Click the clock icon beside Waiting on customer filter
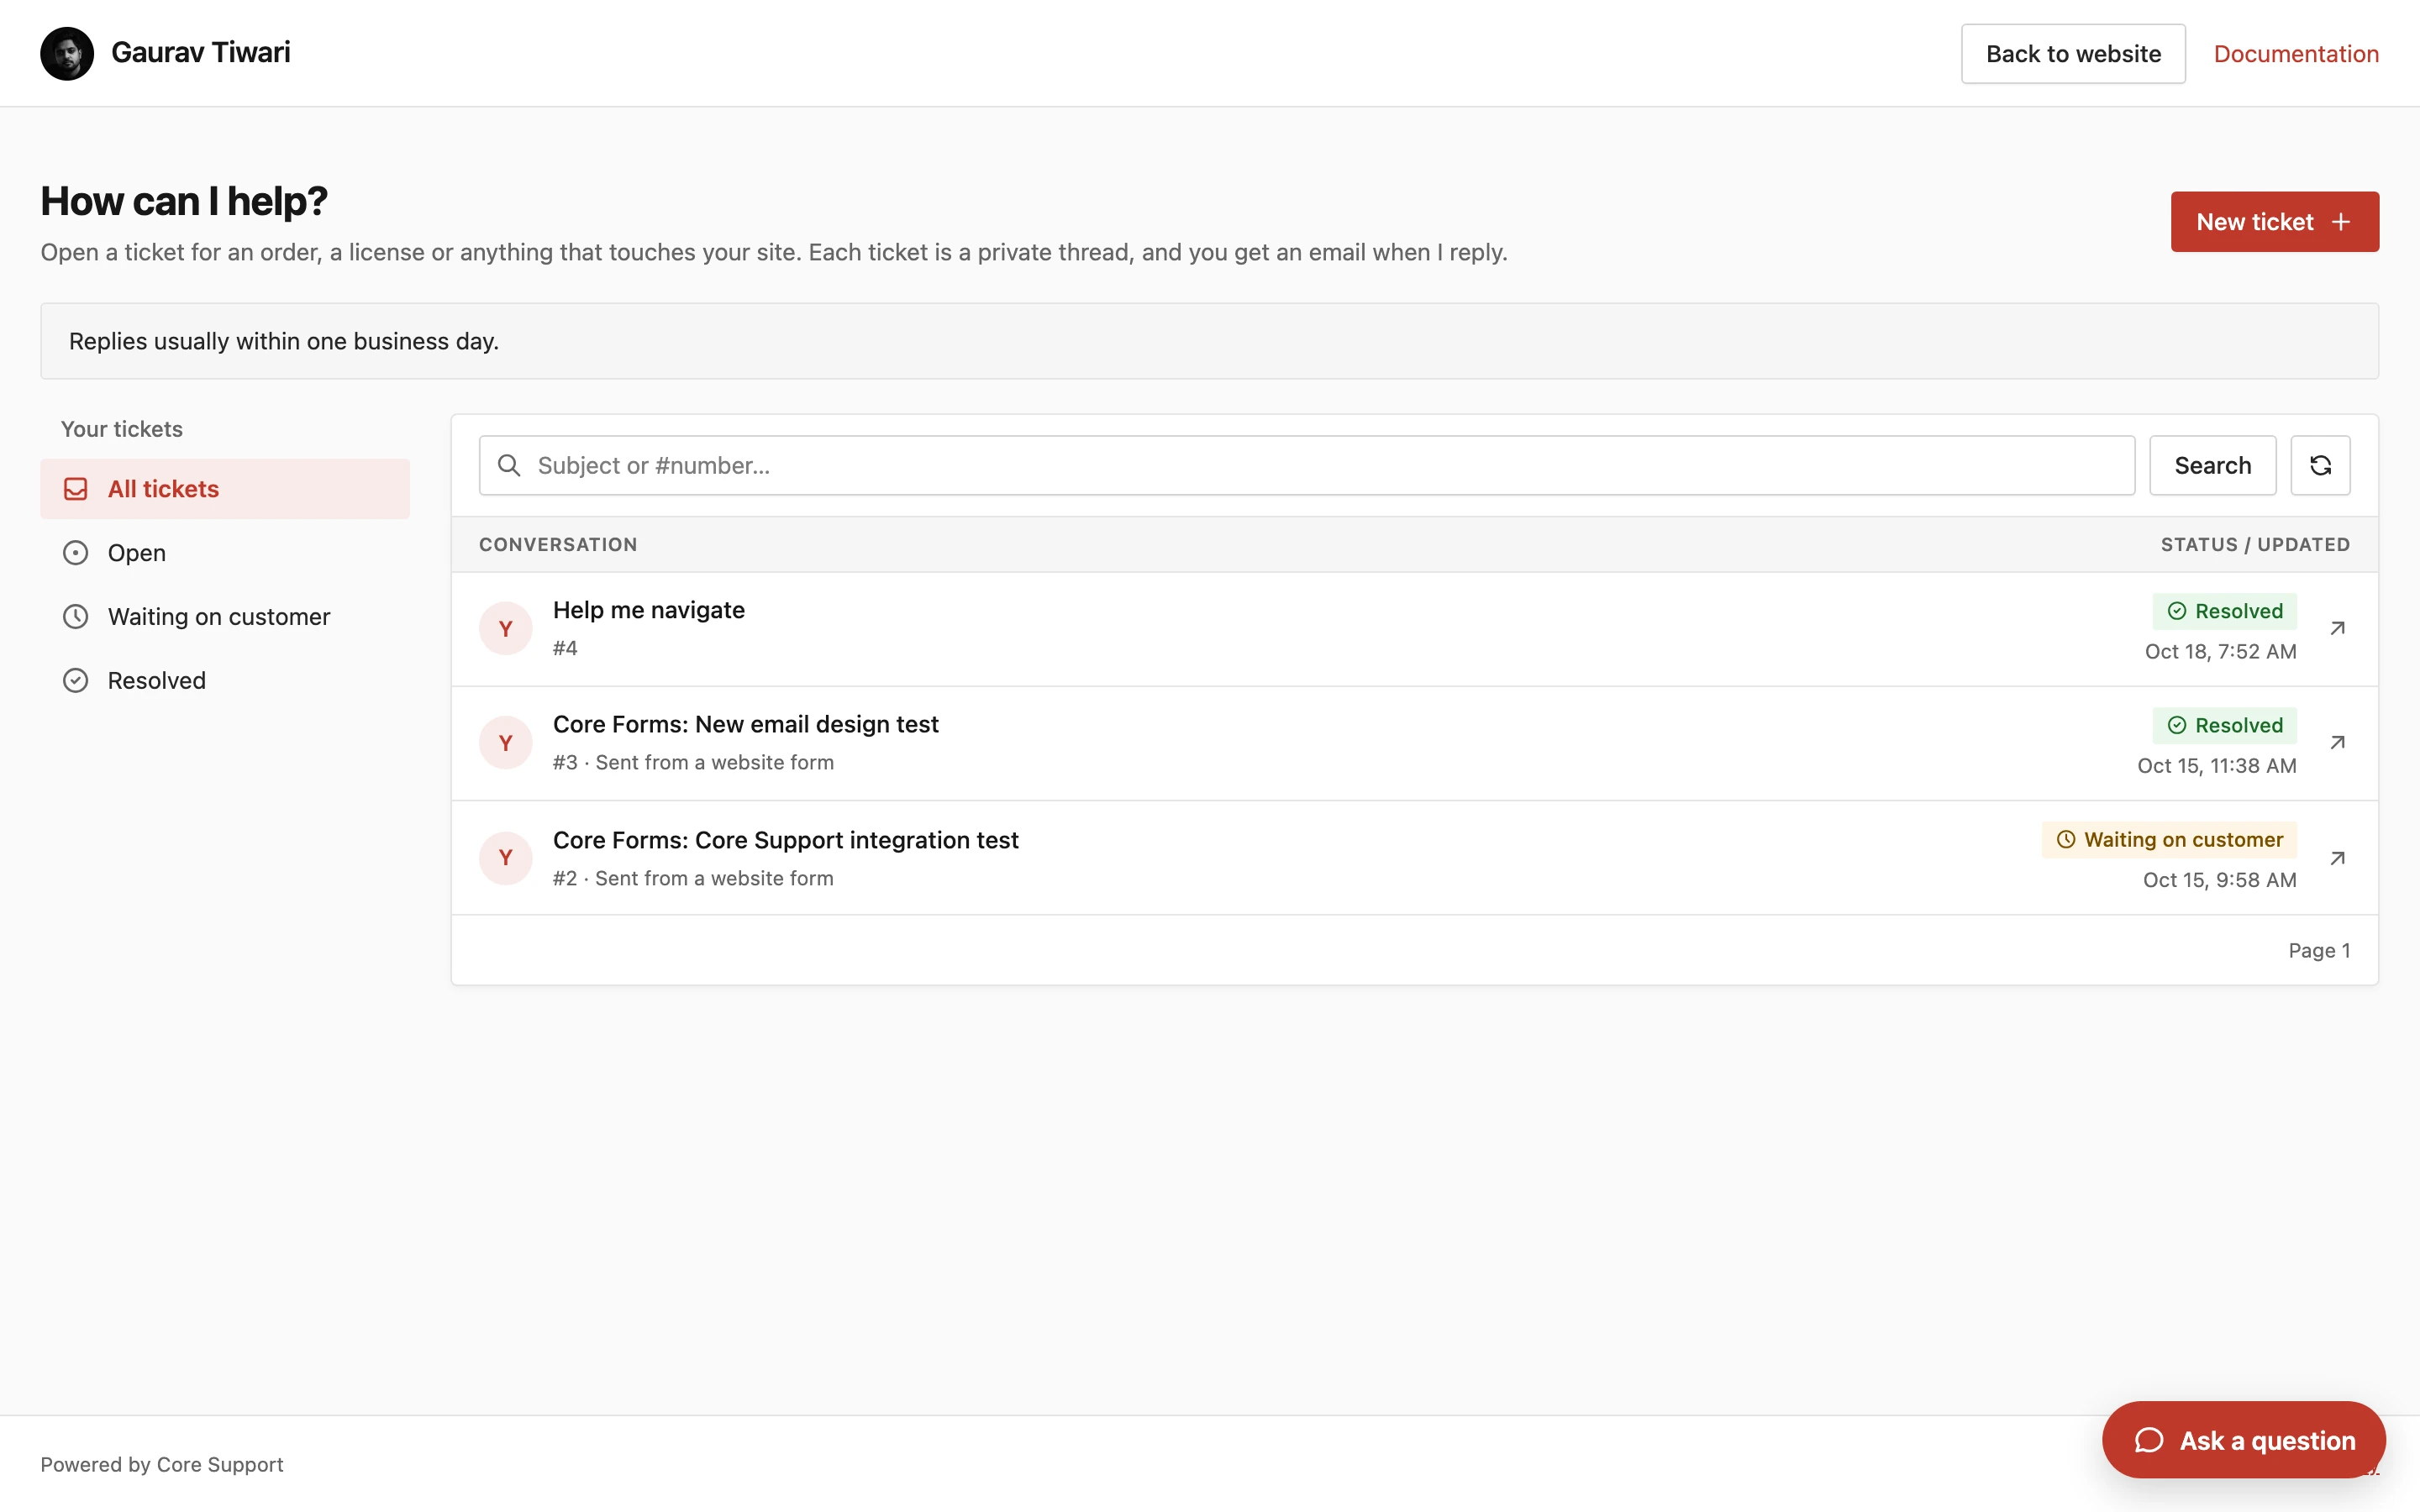 coord(76,616)
